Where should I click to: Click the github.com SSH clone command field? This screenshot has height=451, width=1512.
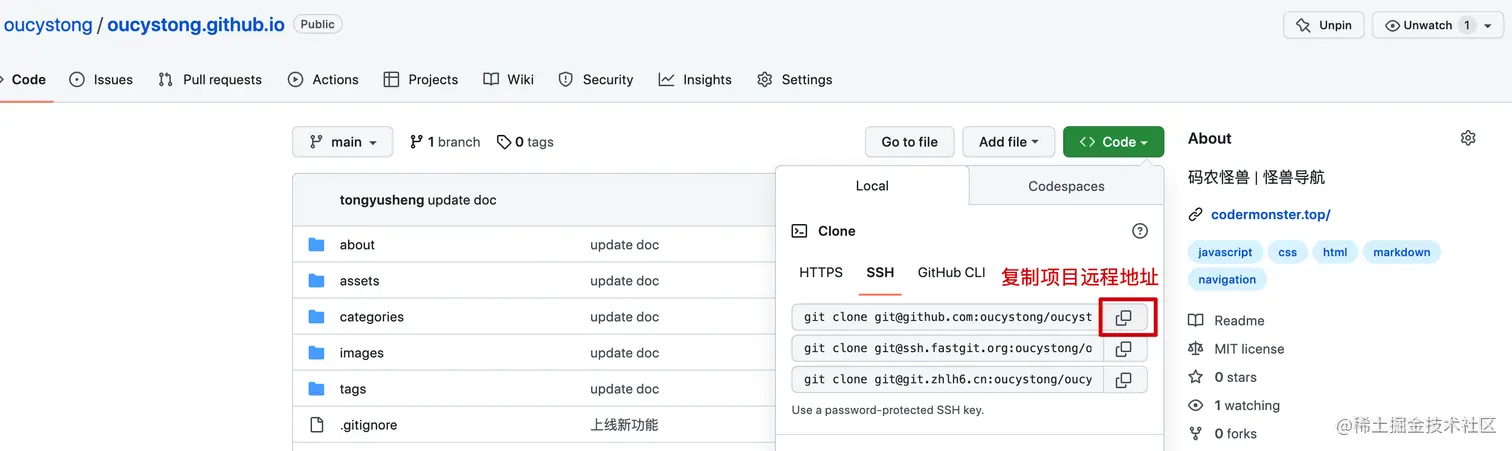947,317
